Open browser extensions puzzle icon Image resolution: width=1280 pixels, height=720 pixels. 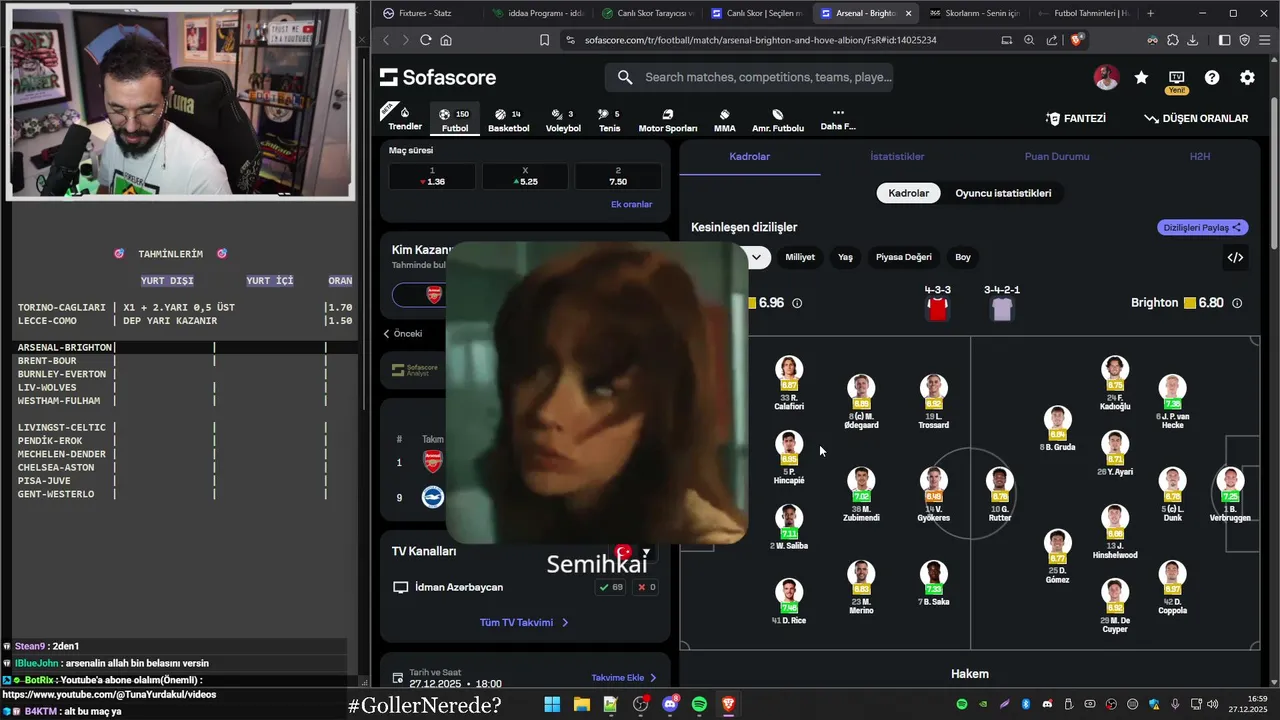[1173, 40]
